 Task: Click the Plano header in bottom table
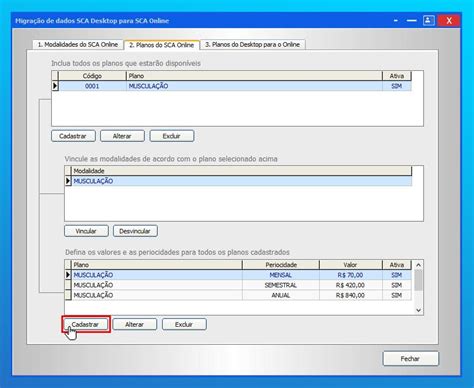(157, 265)
